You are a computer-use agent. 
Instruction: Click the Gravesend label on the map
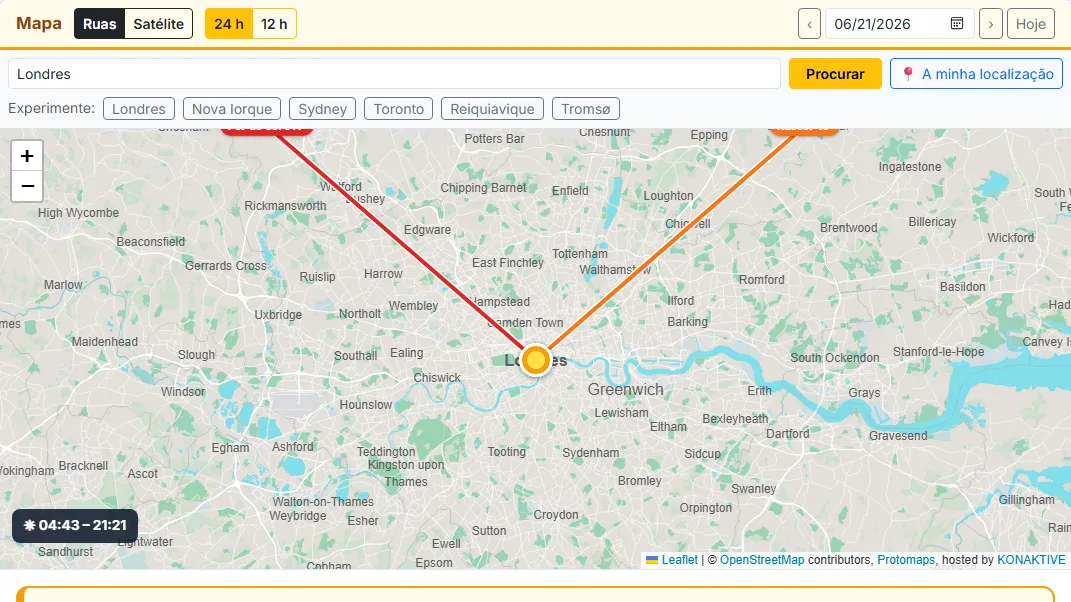tap(898, 435)
